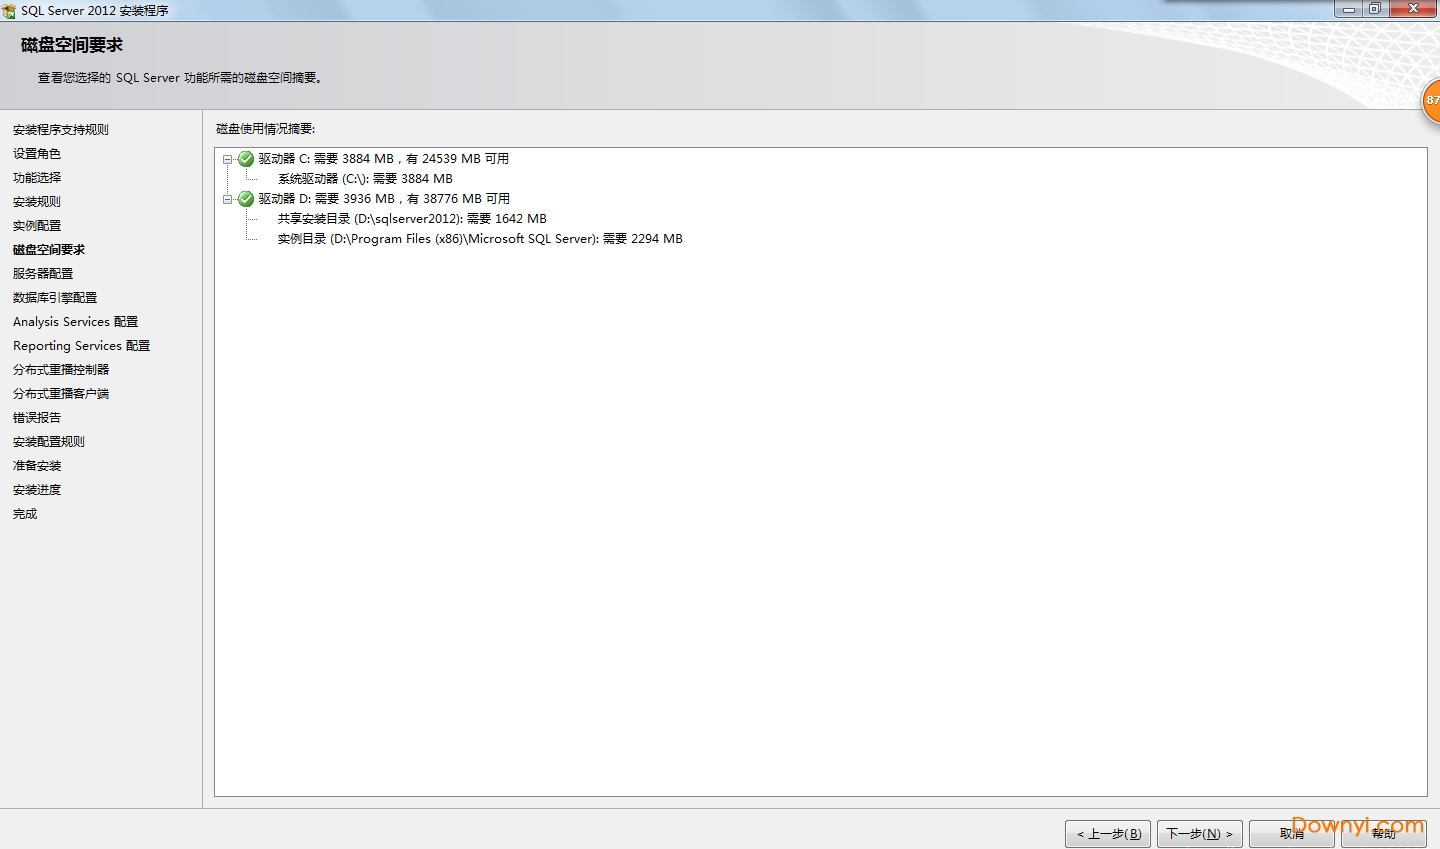The height and width of the screenshot is (849, 1440).
Task: Select Reporting Services 配置 in sidebar
Action: click(82, 345)
